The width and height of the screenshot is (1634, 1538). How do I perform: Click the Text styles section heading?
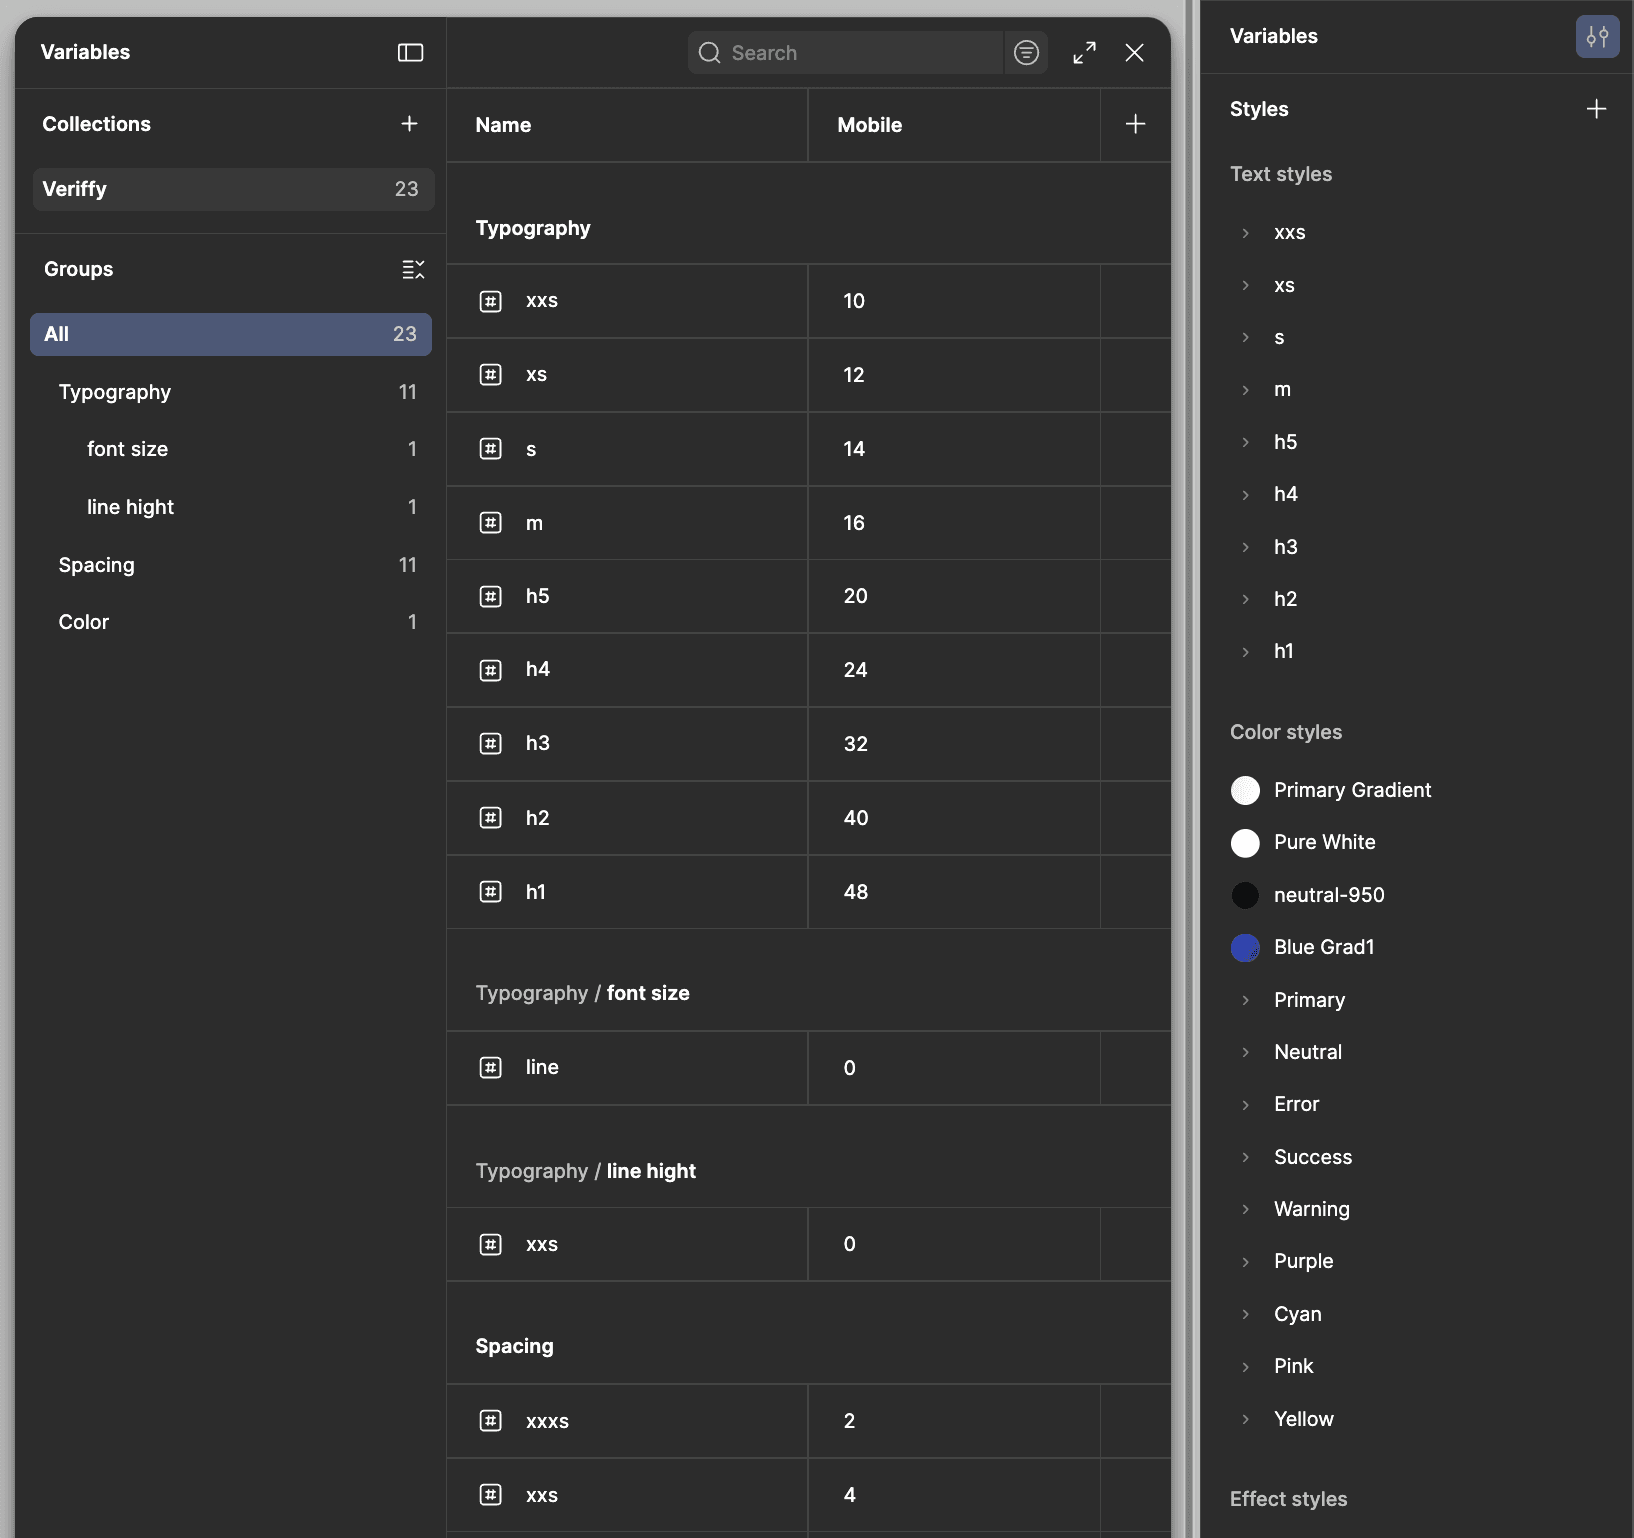tap(1281, 174)
